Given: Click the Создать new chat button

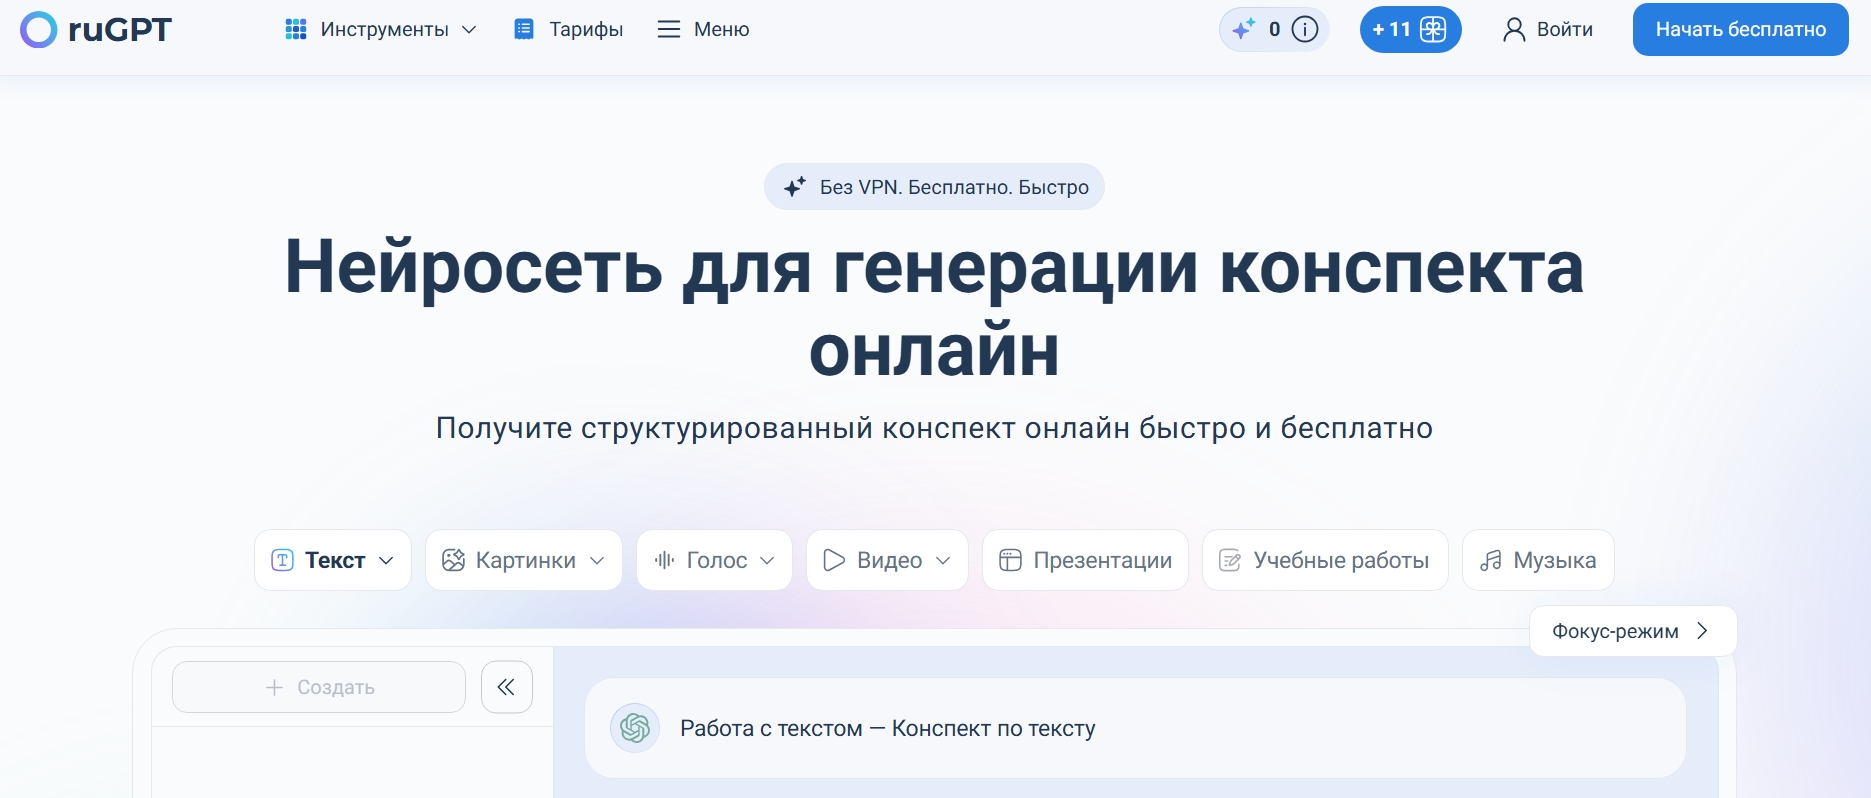Looking at the screenshot, I should [319, 687].
